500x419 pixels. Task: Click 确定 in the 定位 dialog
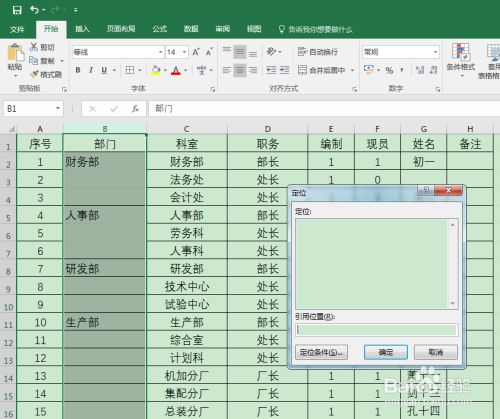click(386, 352)
